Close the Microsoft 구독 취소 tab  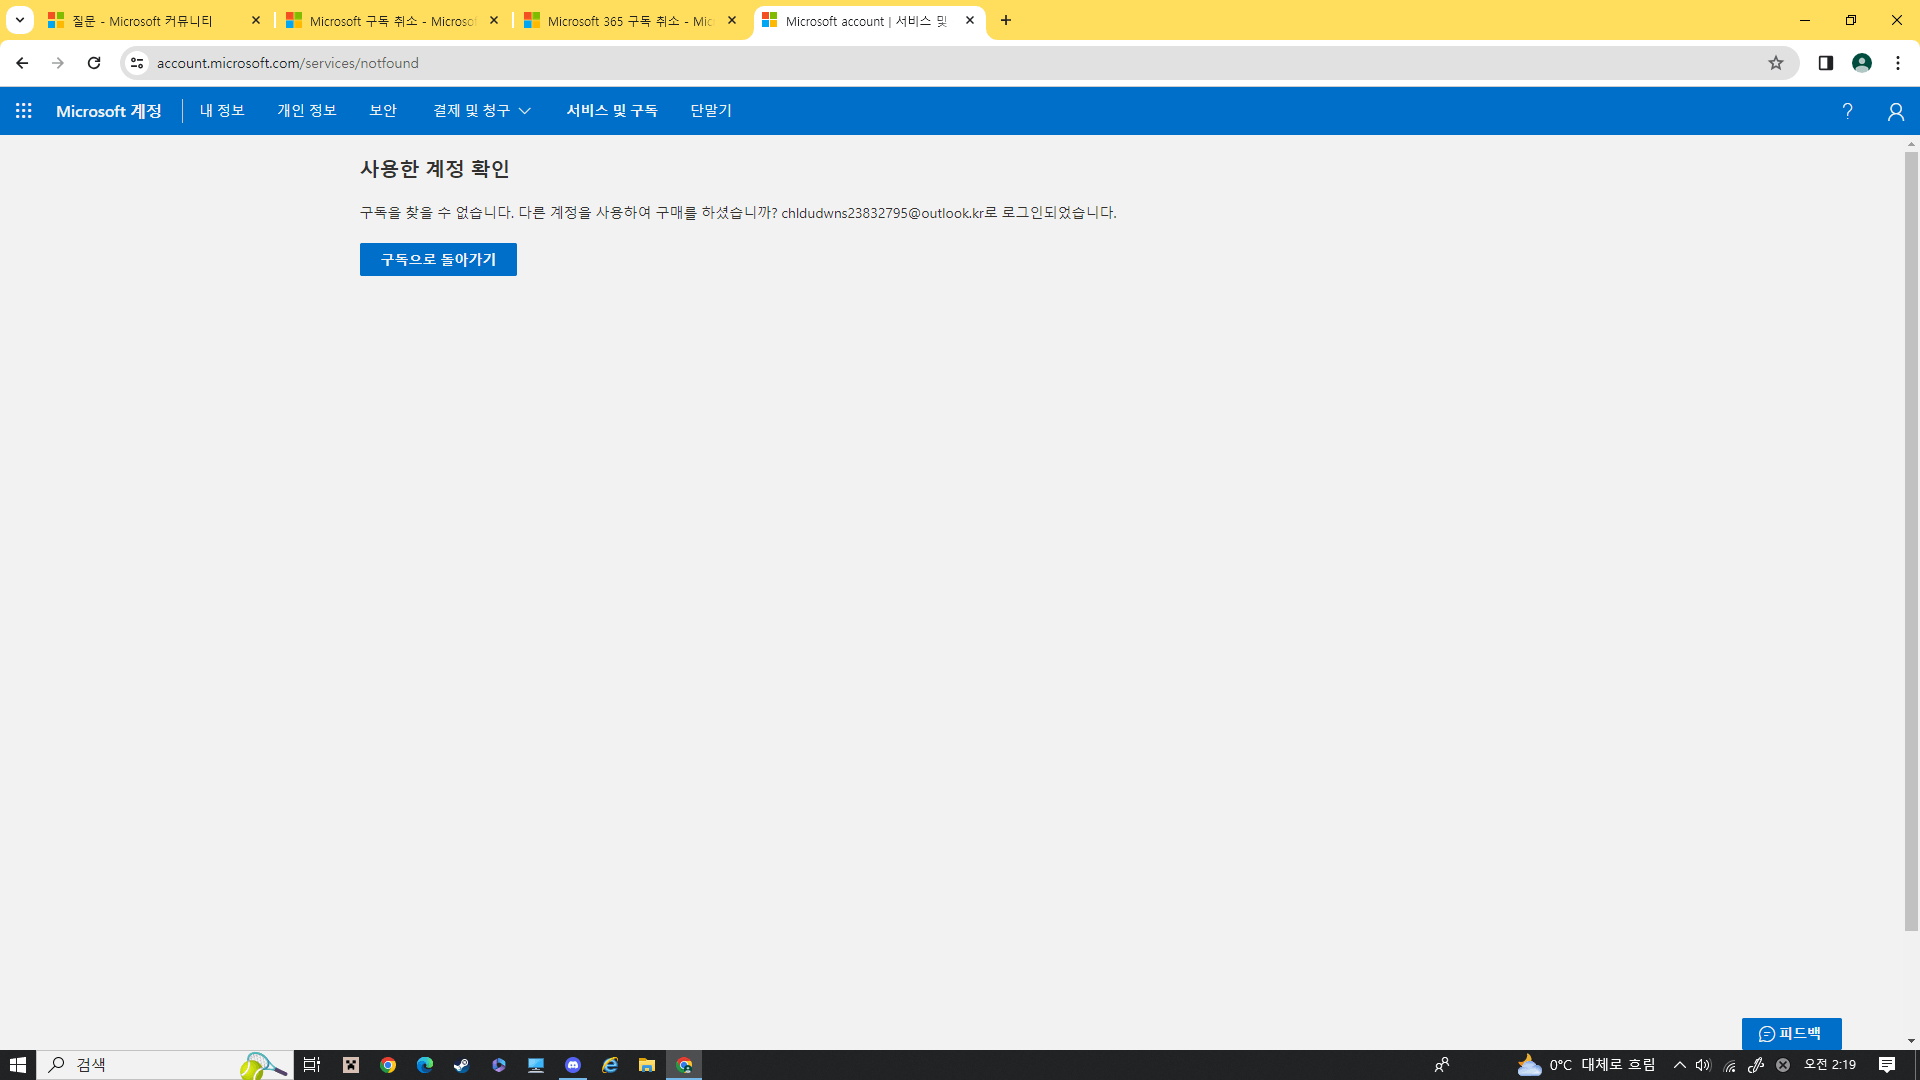(x=494, y=20)
